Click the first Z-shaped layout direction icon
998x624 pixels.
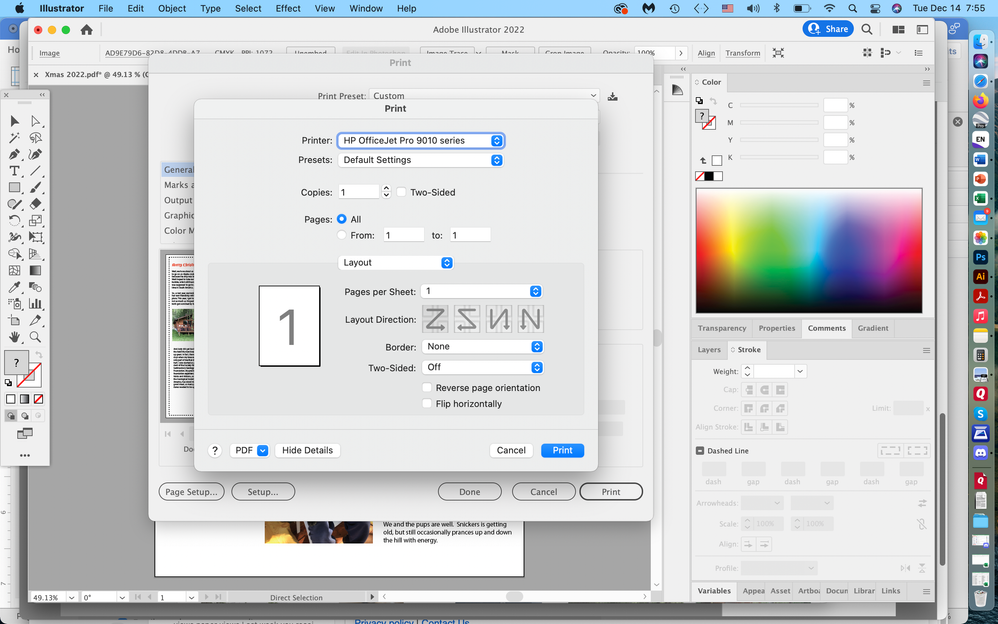(x=435, y=319)
